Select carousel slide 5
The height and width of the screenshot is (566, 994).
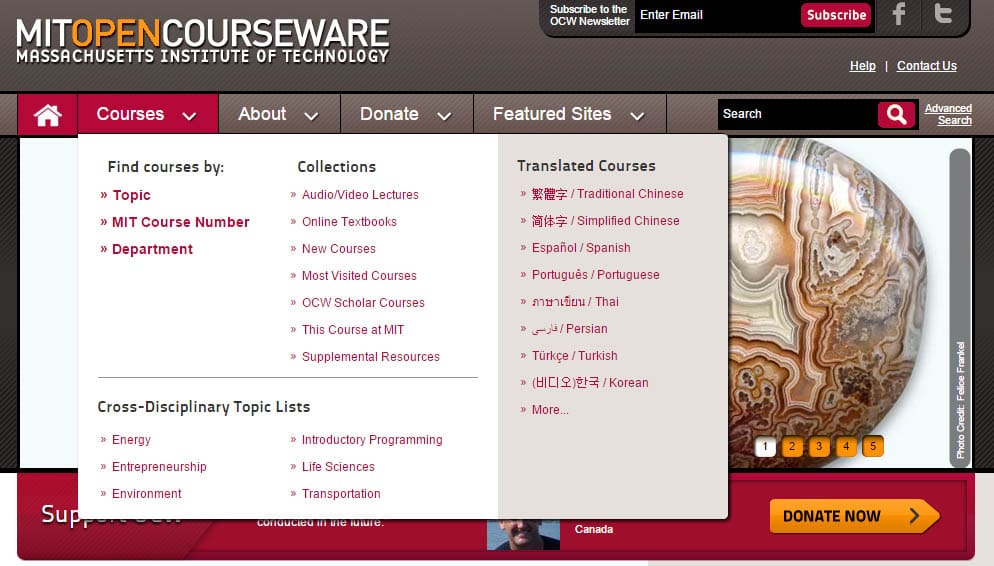[x=873, y=446]
